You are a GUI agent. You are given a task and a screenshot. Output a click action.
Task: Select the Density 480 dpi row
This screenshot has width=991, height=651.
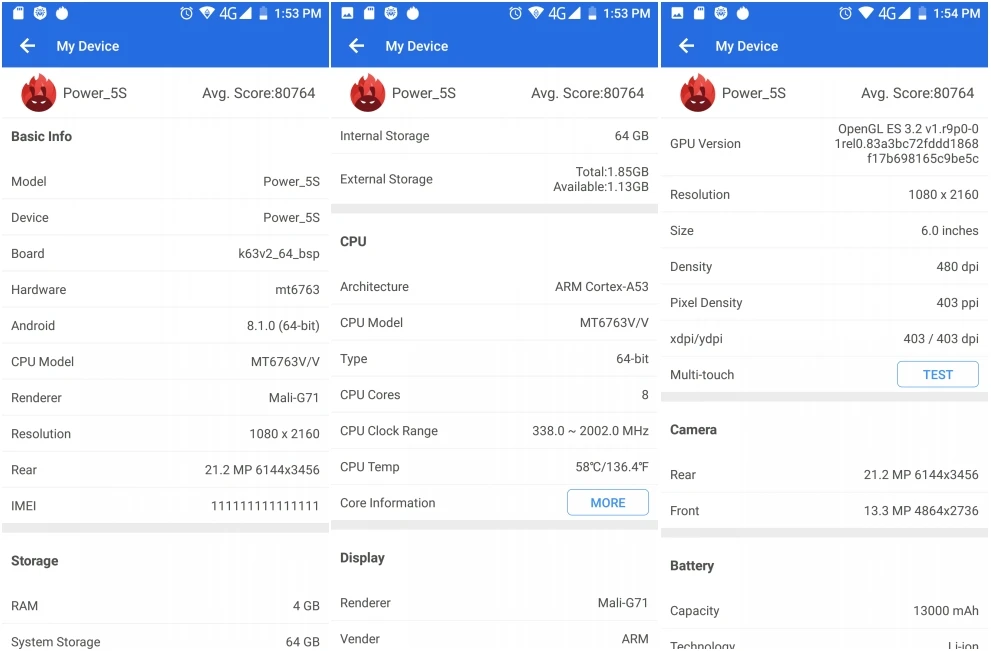(x=824, y=267)
